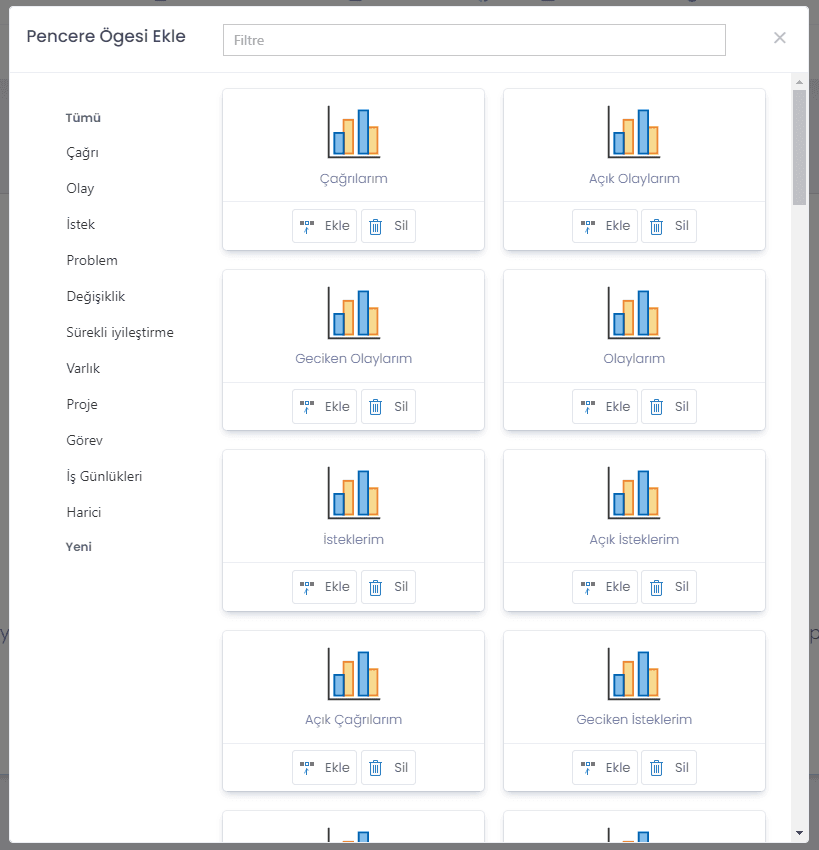Viewport: 819px width, 850px height.
Task: Delete the Açık Çağrılarım widget with Sil
Action: pos(388,768)
